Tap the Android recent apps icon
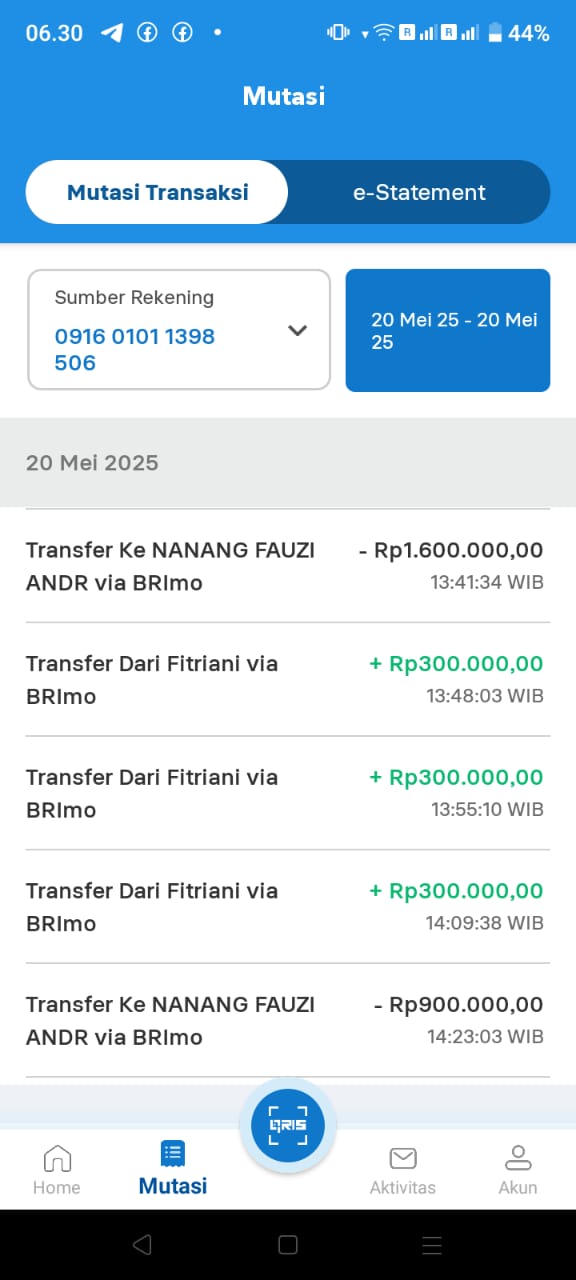The image size is (576, 1280). [432, 1244]
